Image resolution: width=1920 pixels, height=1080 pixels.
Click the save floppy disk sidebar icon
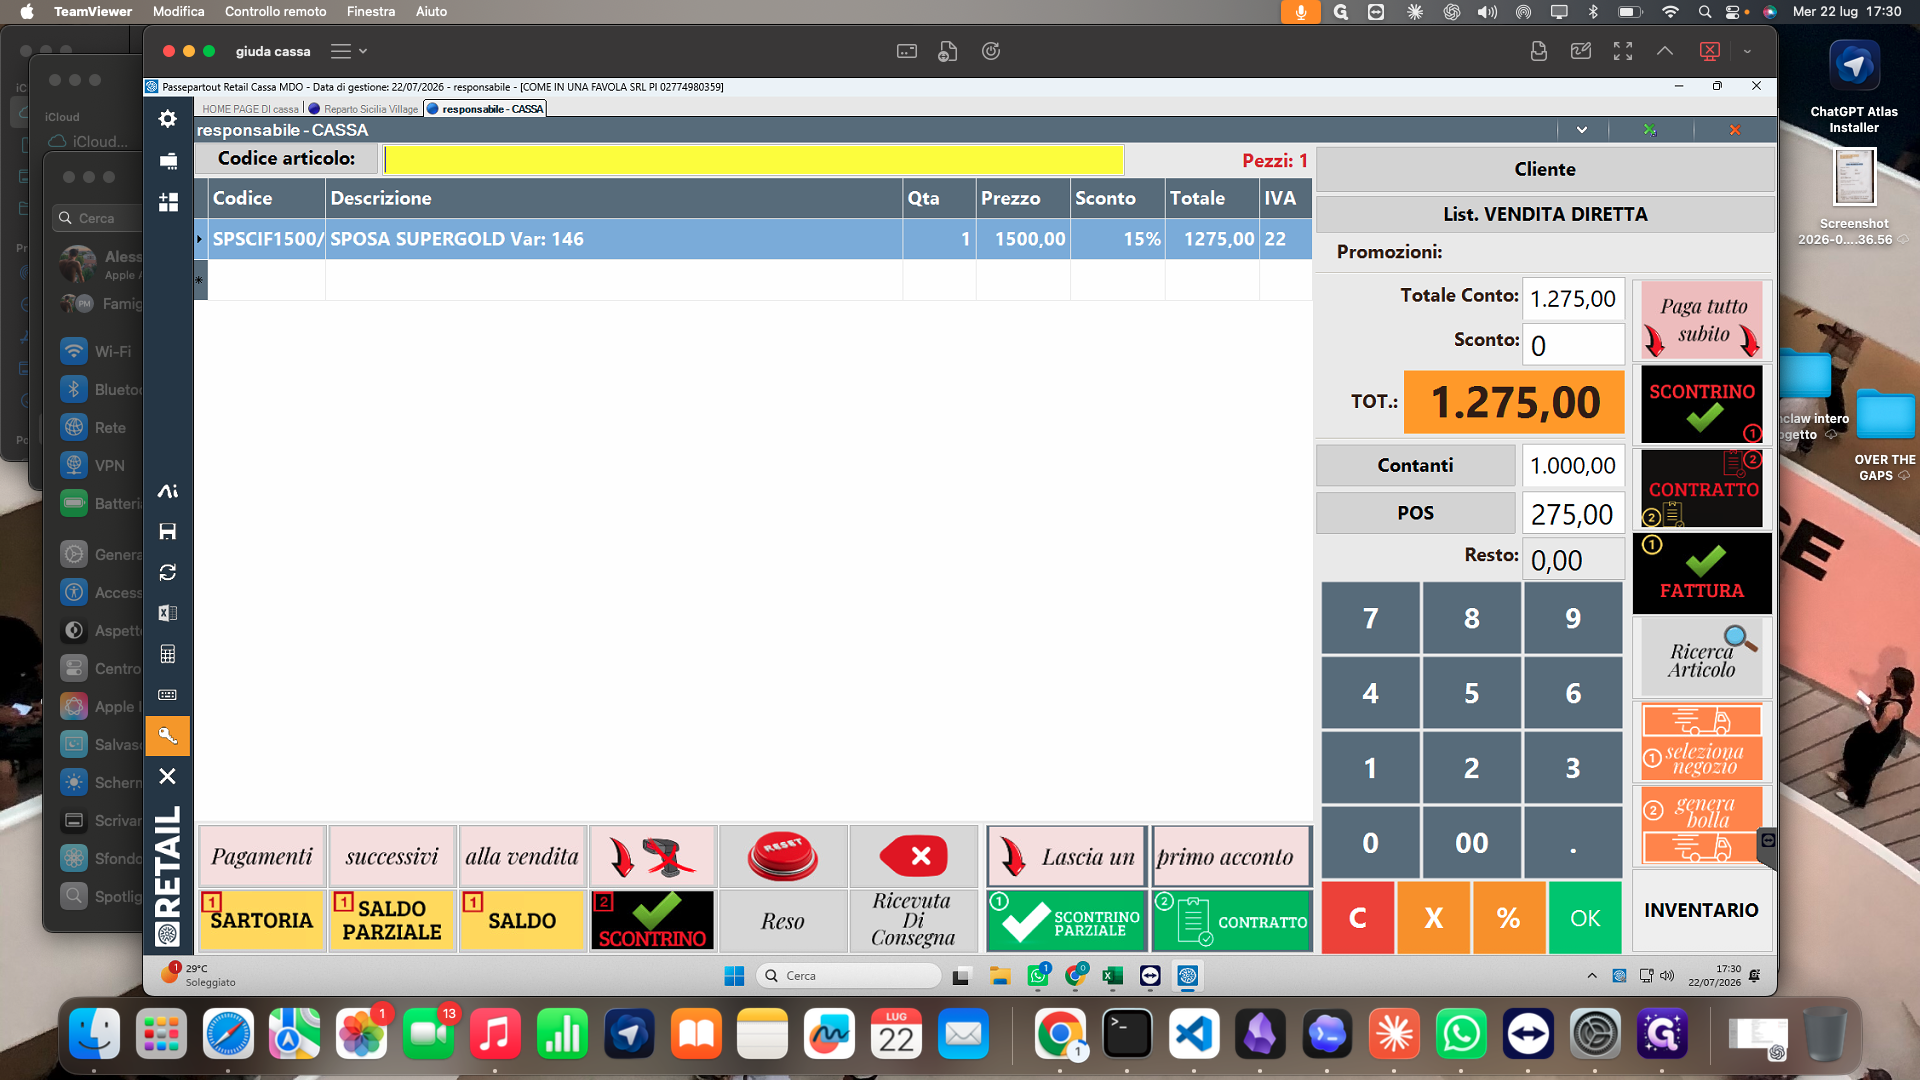point(168,531)
